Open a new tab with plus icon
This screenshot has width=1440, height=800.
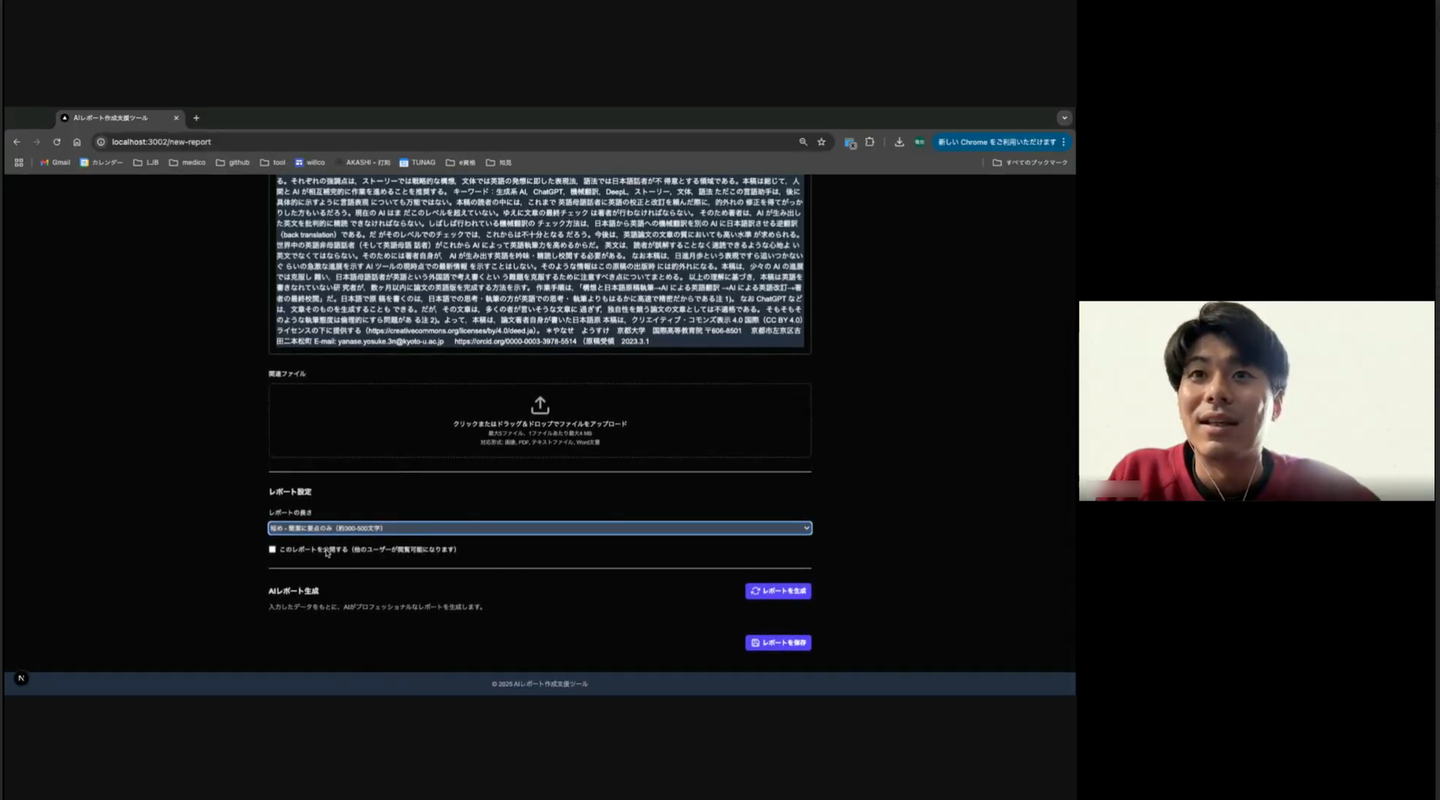(x=196, y=118)
